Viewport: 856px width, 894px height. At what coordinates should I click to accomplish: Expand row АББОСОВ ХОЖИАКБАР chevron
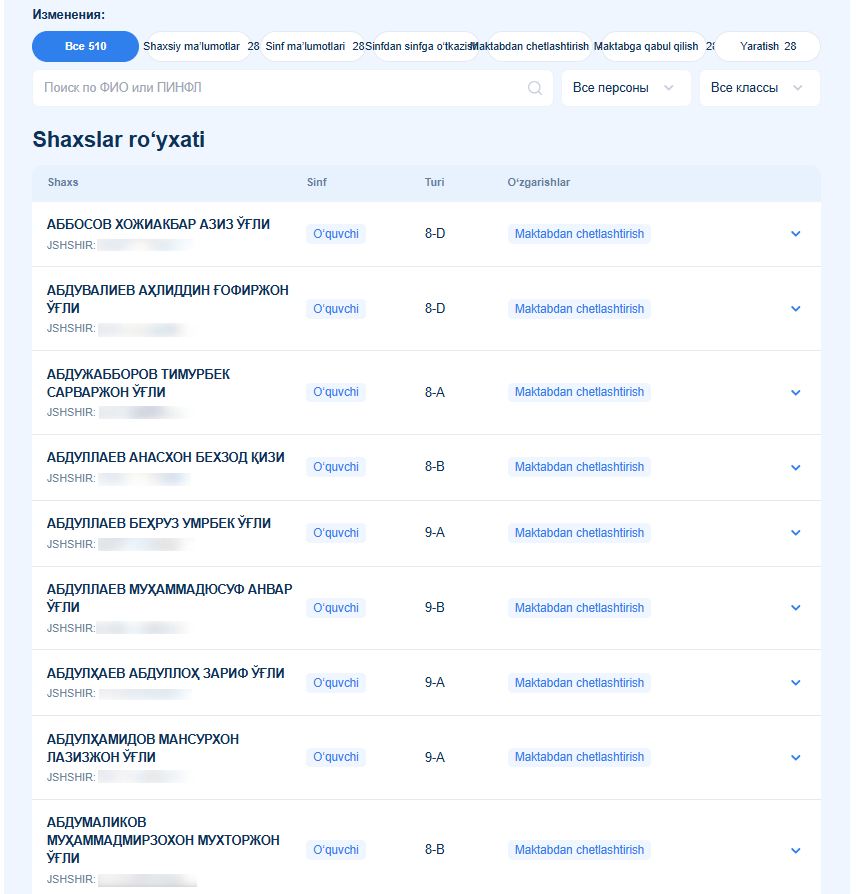click(796, 234)
